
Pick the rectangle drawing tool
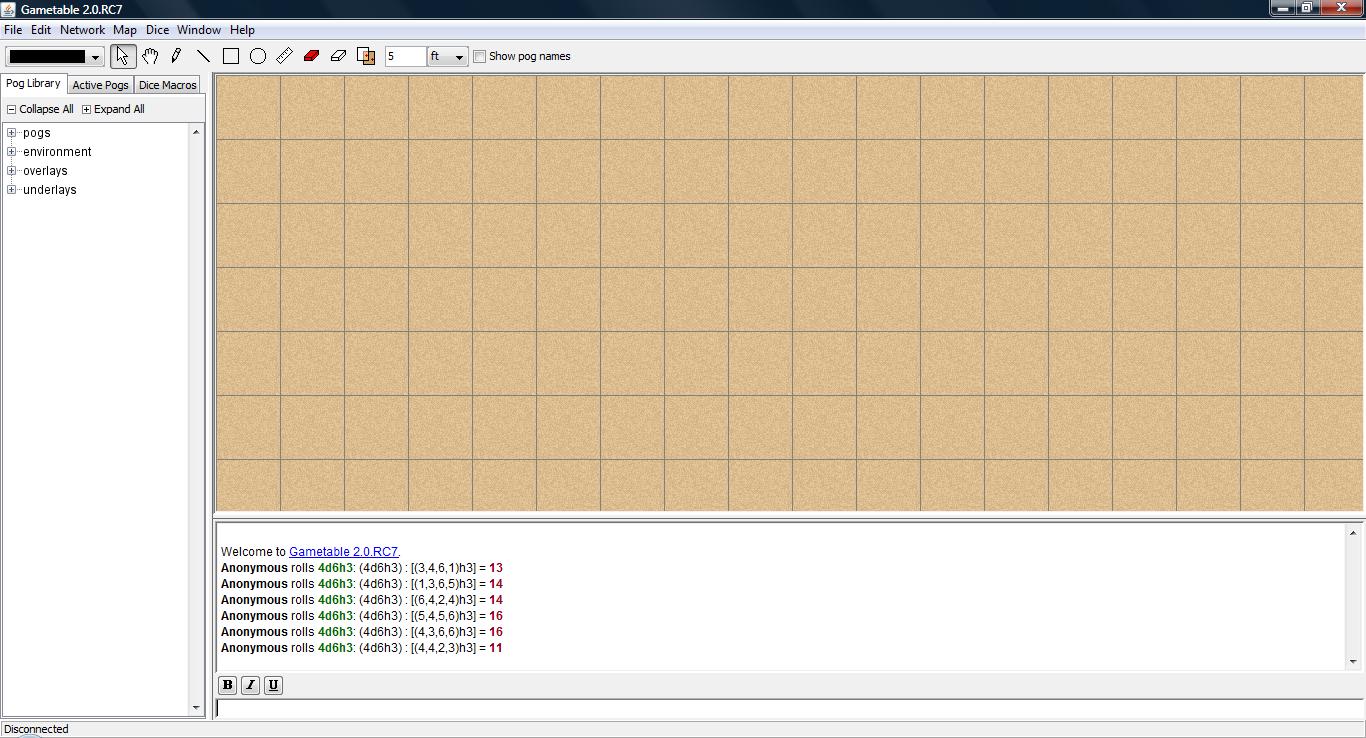click(231, 56)
